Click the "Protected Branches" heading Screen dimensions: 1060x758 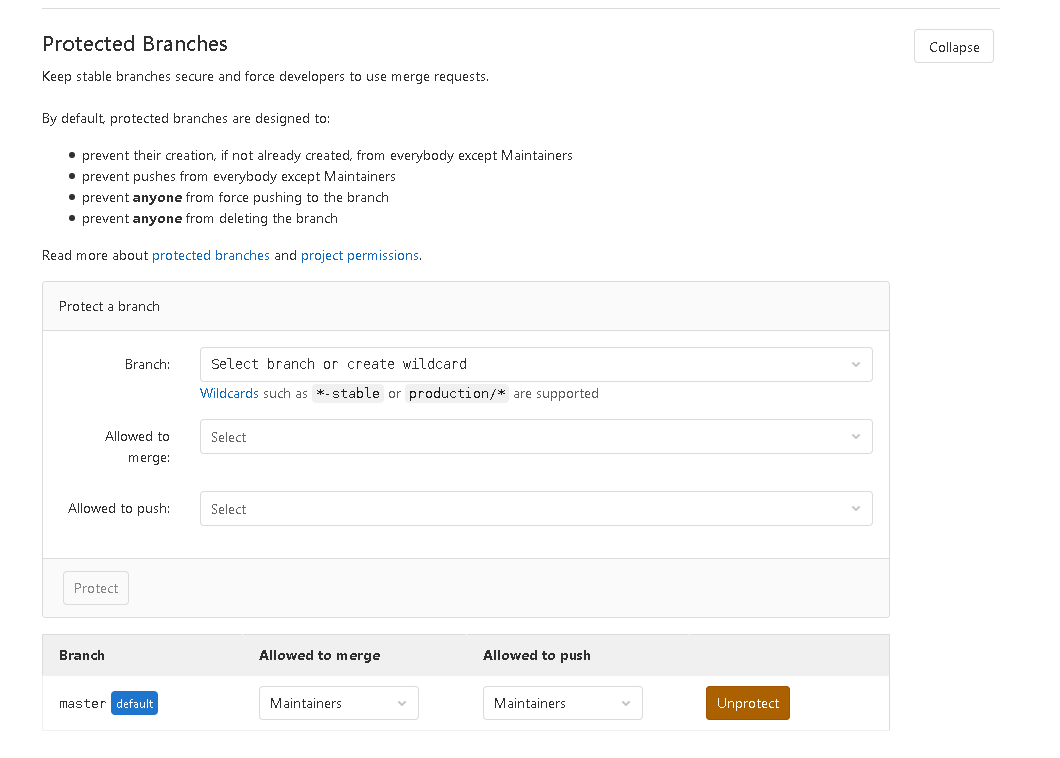point(135,44)
